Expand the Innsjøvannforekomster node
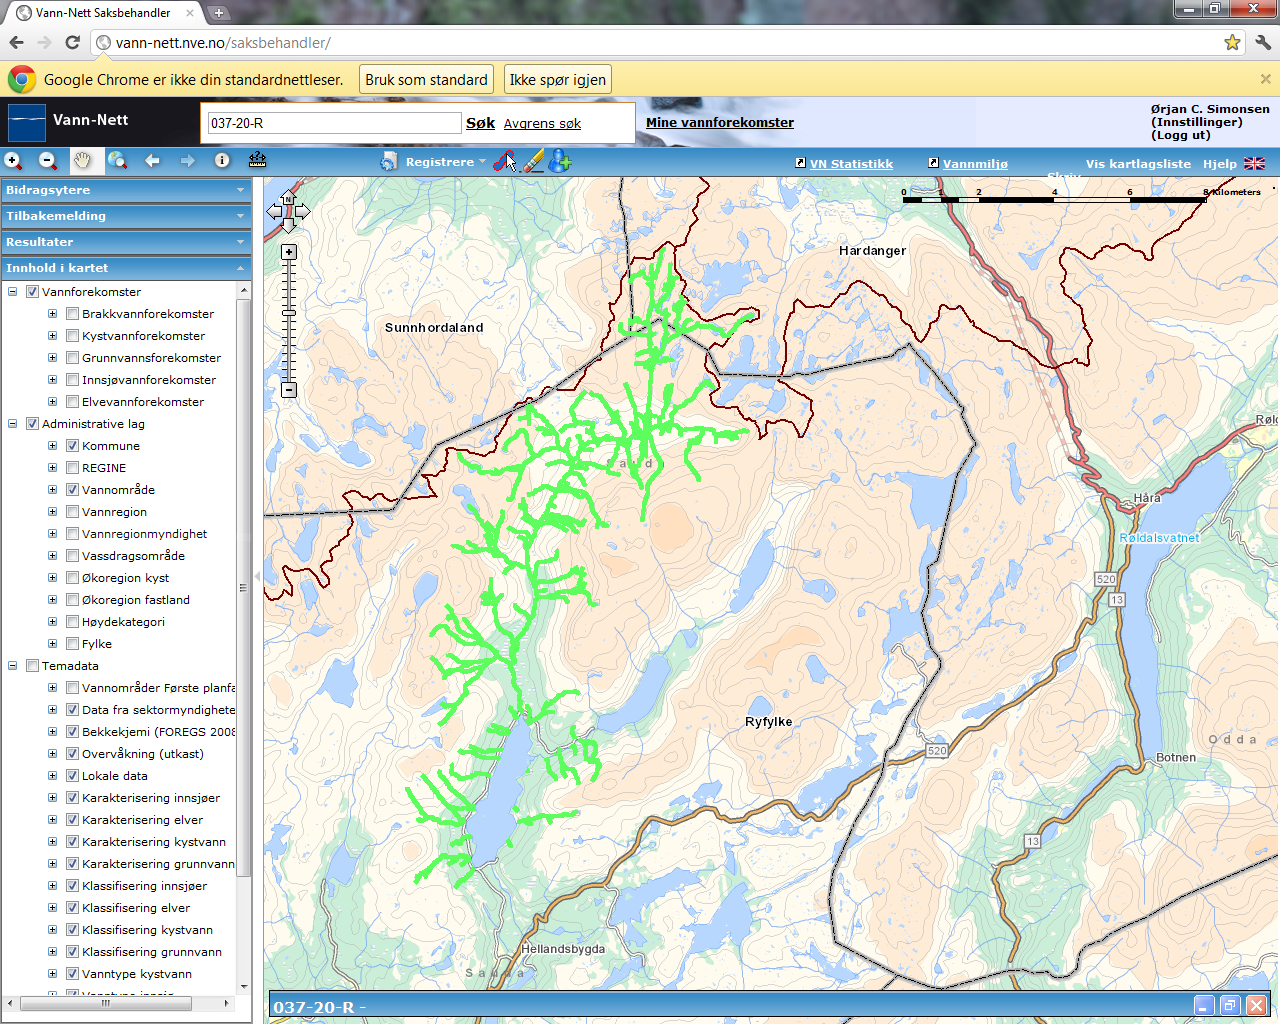Viewport: 1280px width, 1024px height. pyautogui.click(x=53, y=380)
